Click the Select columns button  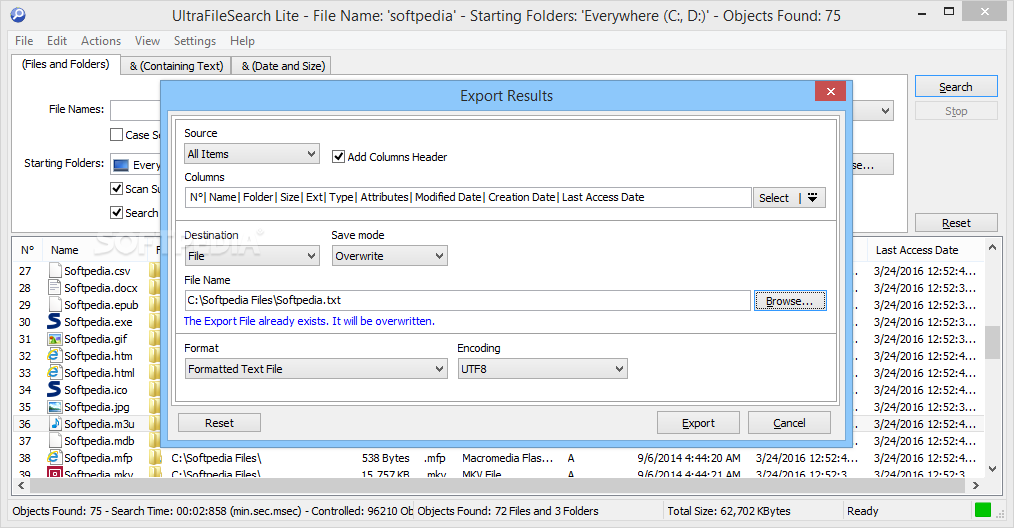(774, 197)
